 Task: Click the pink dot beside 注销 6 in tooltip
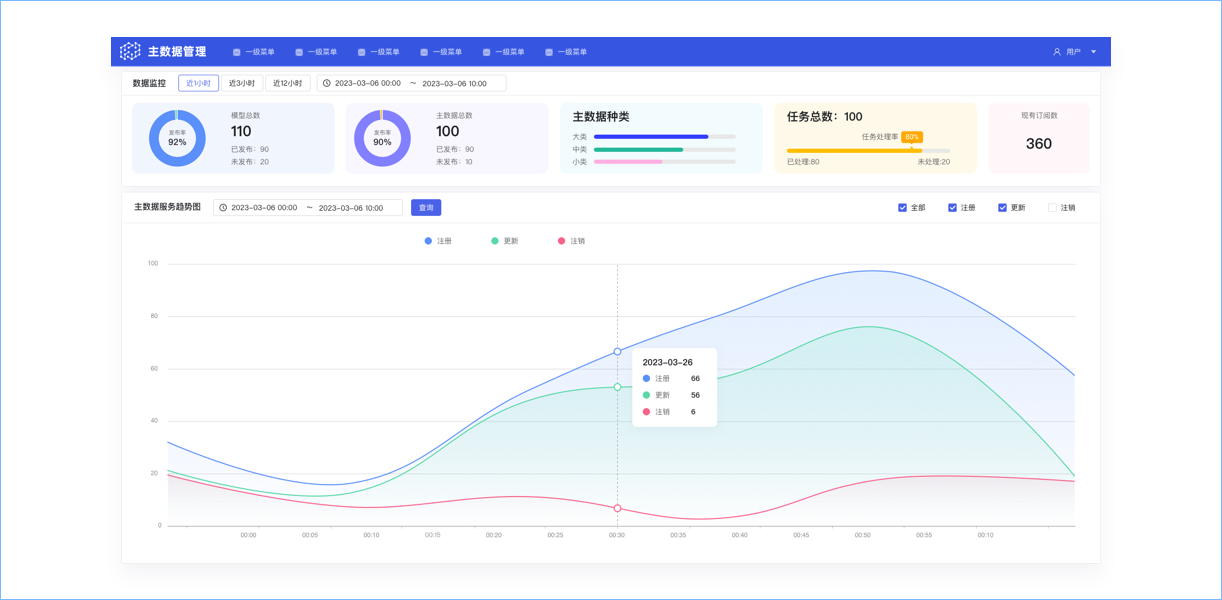[x=646, y=412]
